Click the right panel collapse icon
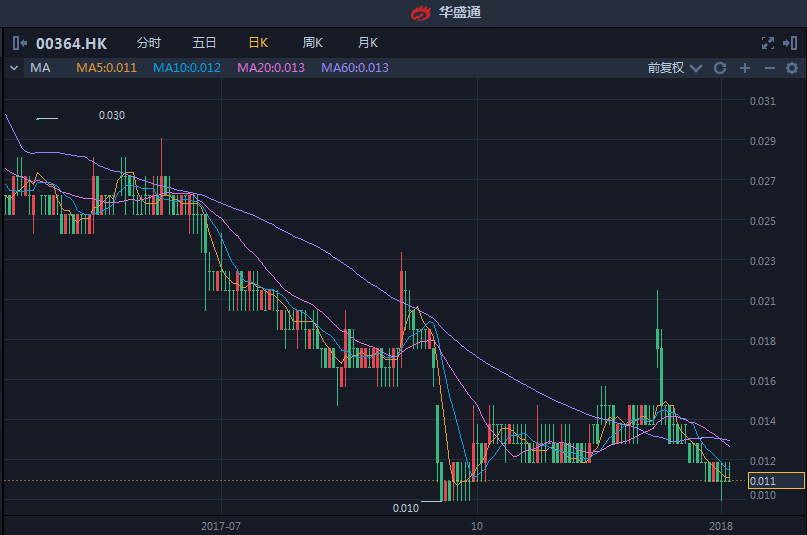 click(790, 43)
